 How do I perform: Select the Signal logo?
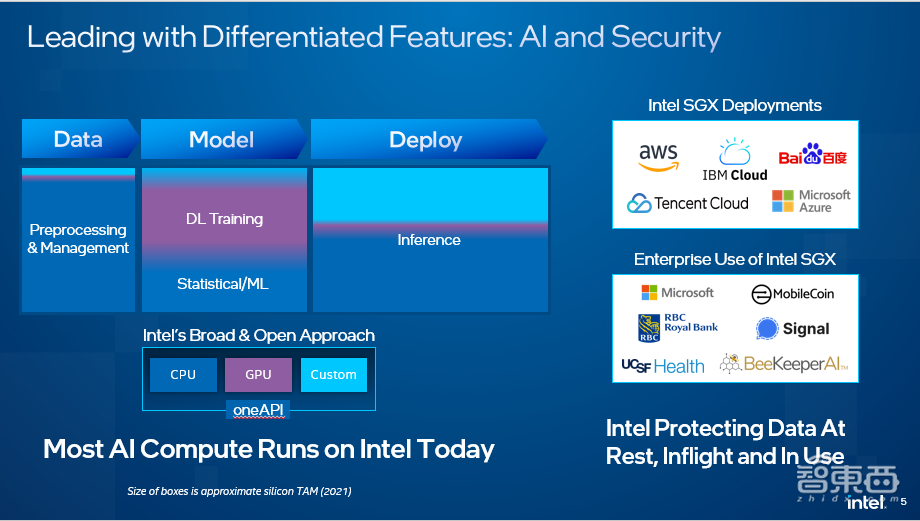coord(793,329)
